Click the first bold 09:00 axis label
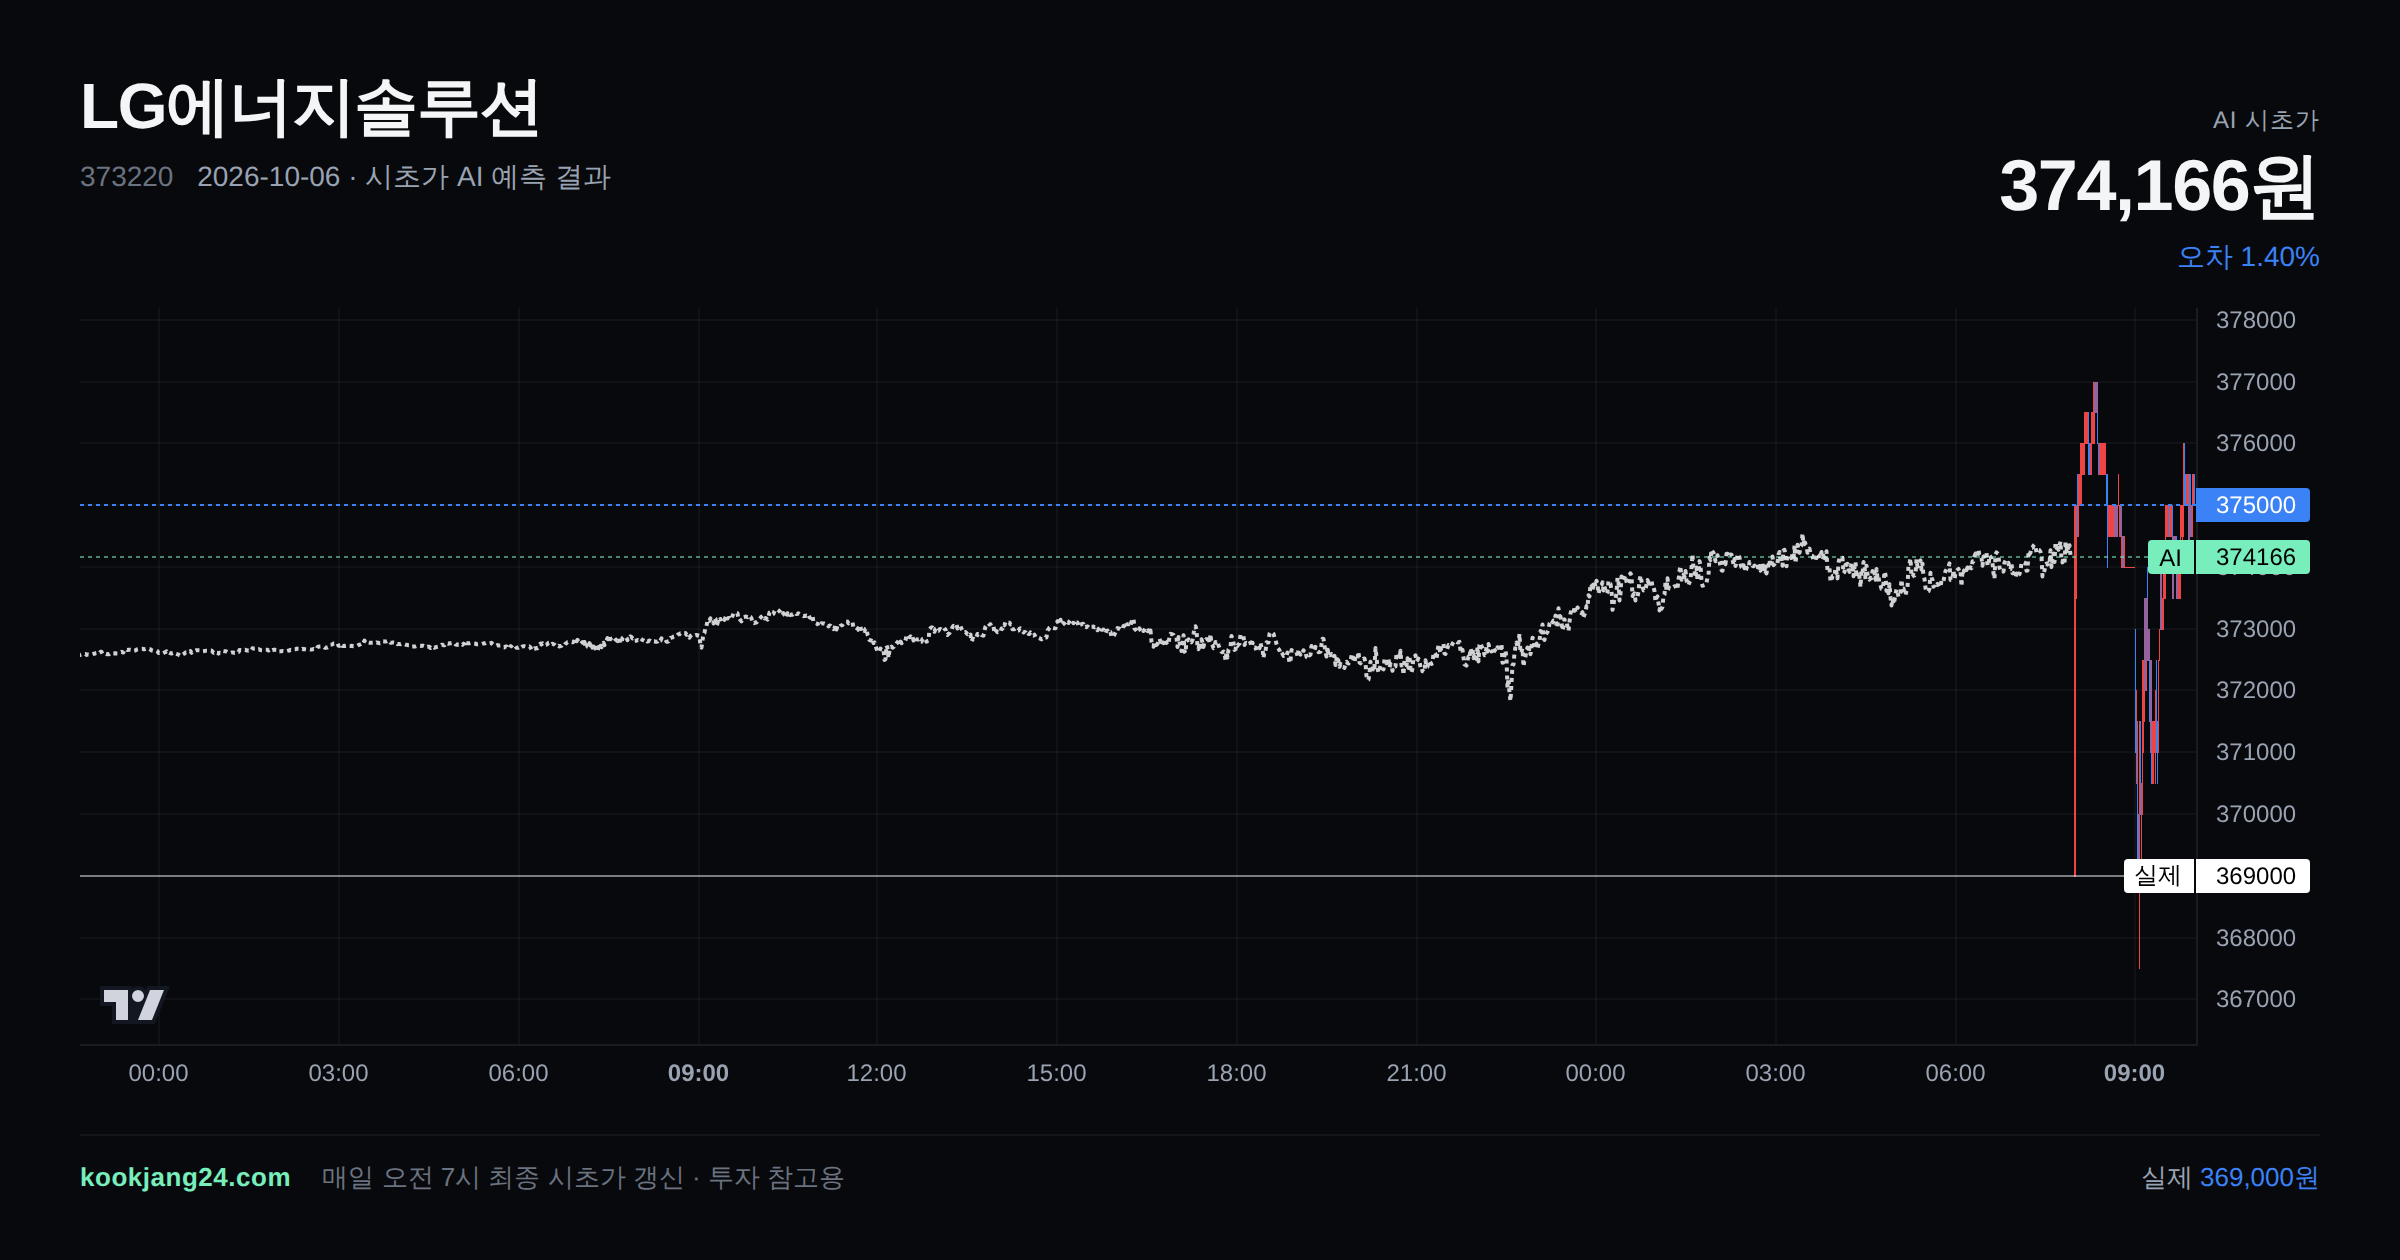 (698, 1073)
